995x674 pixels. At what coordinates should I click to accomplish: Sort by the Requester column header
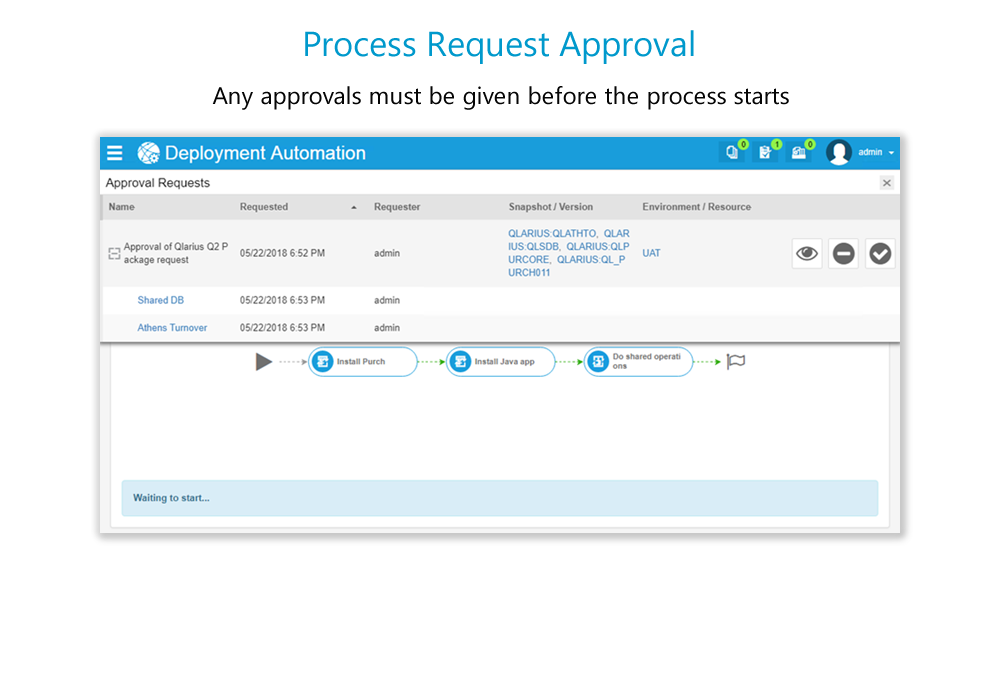(397, 207)
